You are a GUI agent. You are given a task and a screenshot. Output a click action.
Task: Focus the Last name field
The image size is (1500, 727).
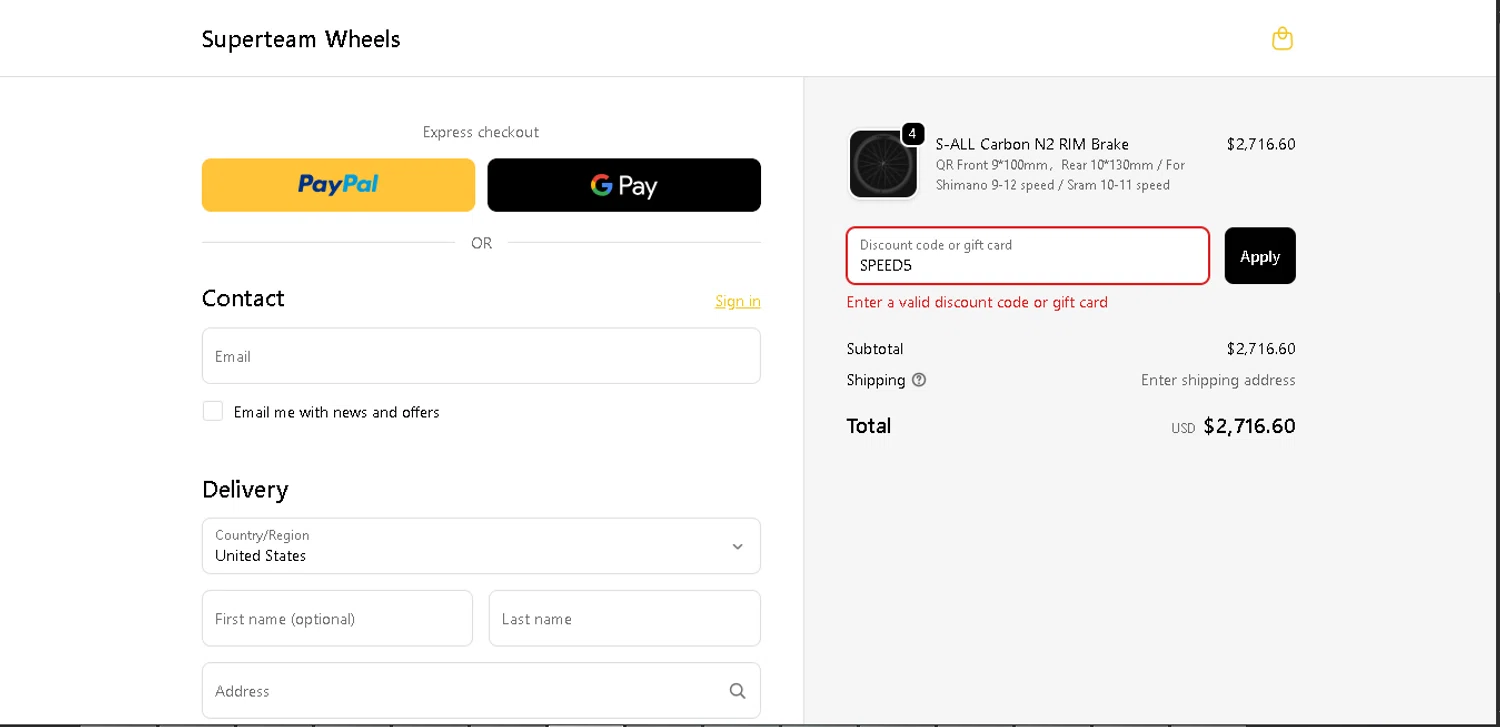click(x=625, y=618)
